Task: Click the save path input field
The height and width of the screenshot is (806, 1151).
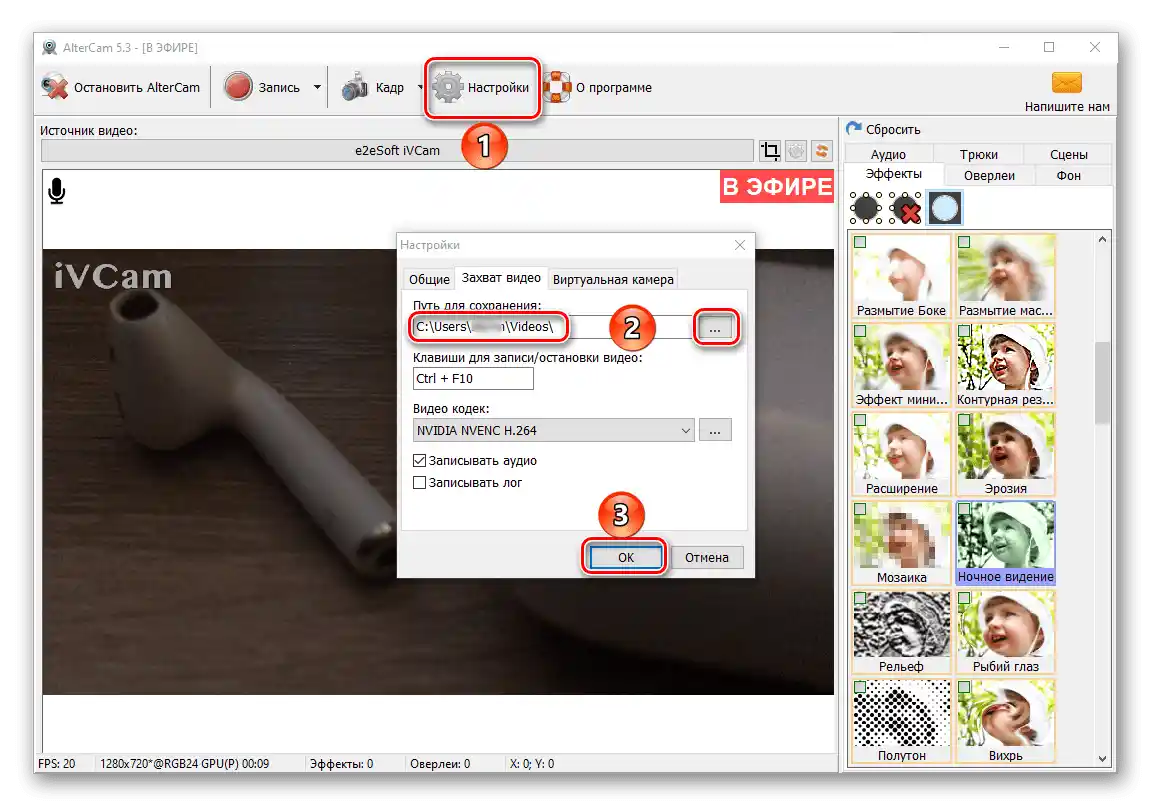Action: click(553, 327)
